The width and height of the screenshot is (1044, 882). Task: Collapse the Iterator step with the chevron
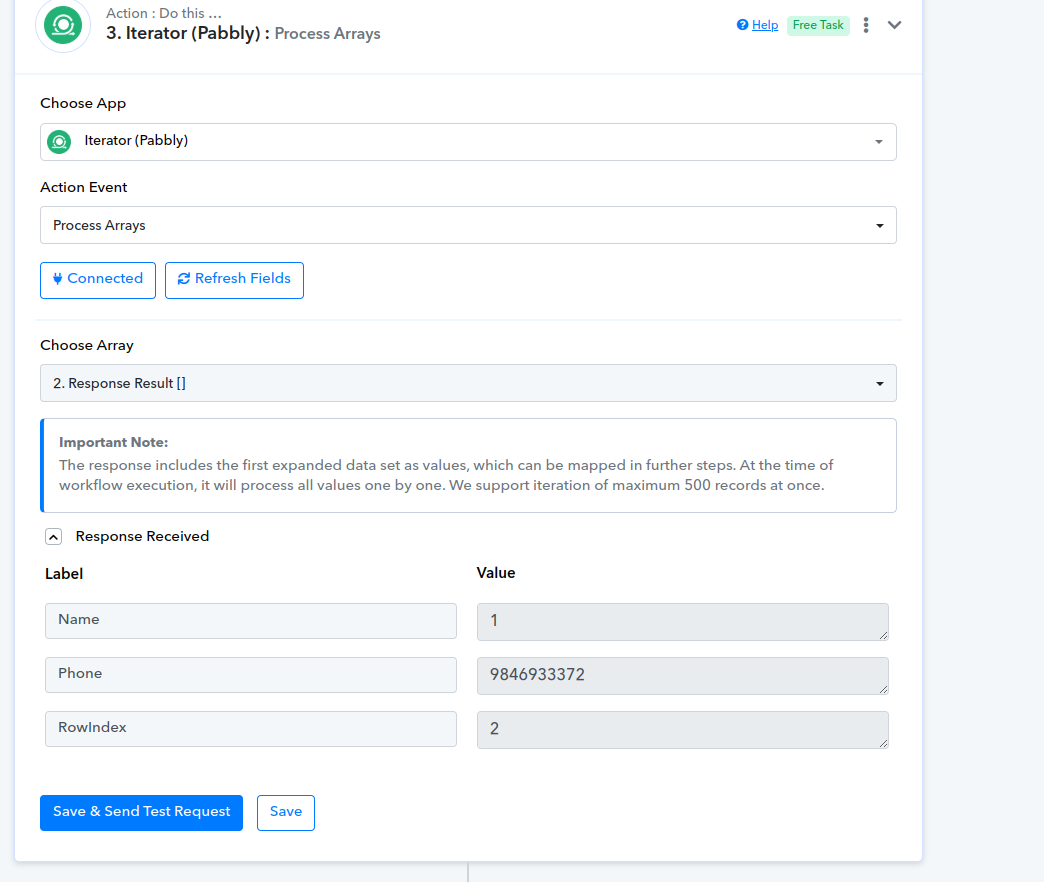(894, 25)
